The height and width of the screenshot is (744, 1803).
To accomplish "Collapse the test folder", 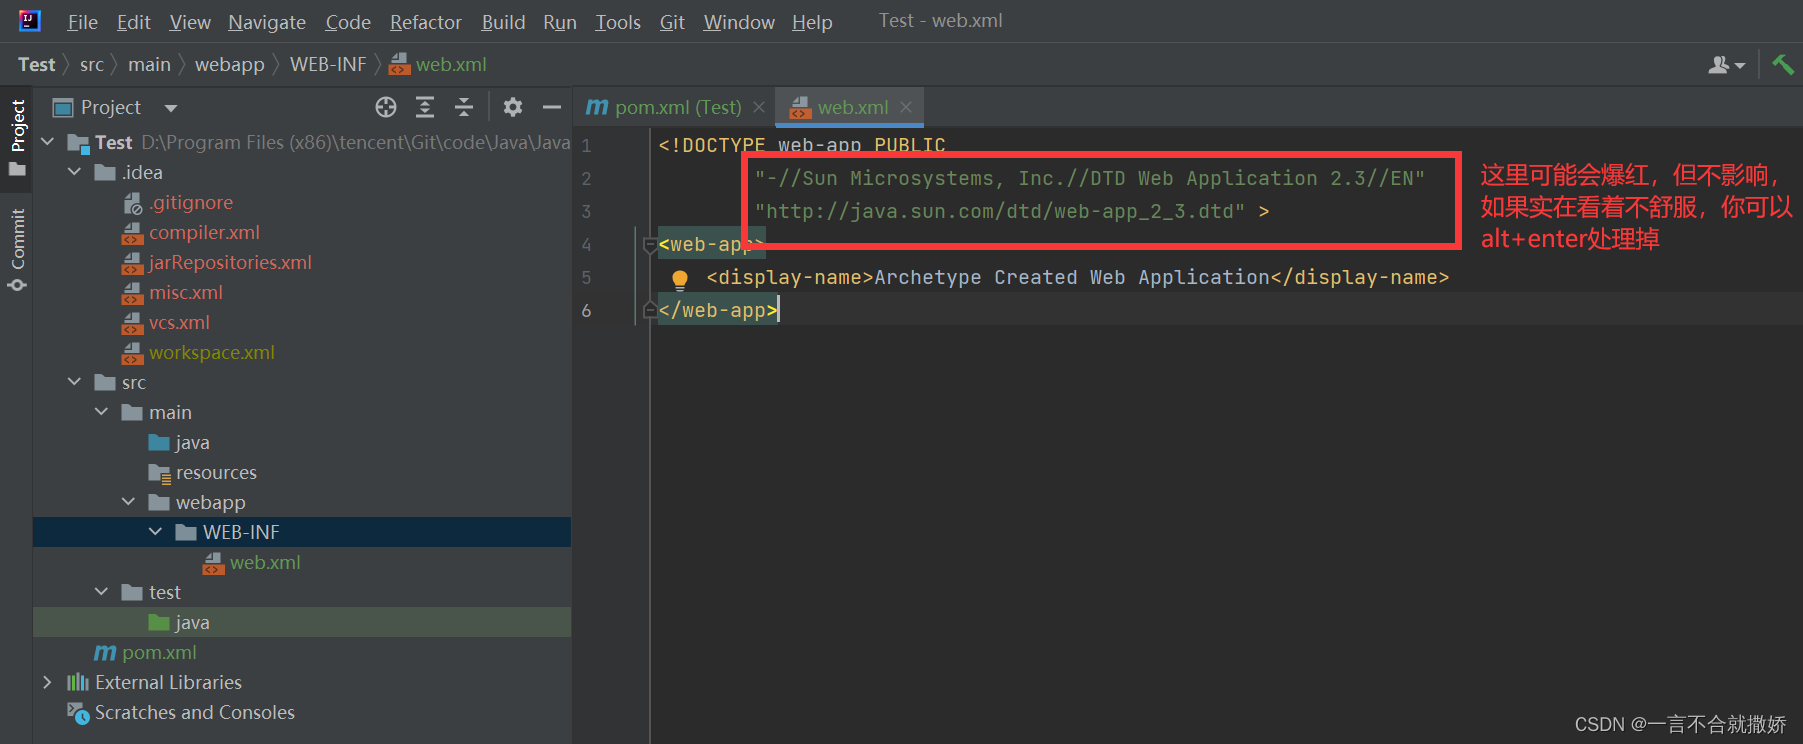I will click(101, 592).
